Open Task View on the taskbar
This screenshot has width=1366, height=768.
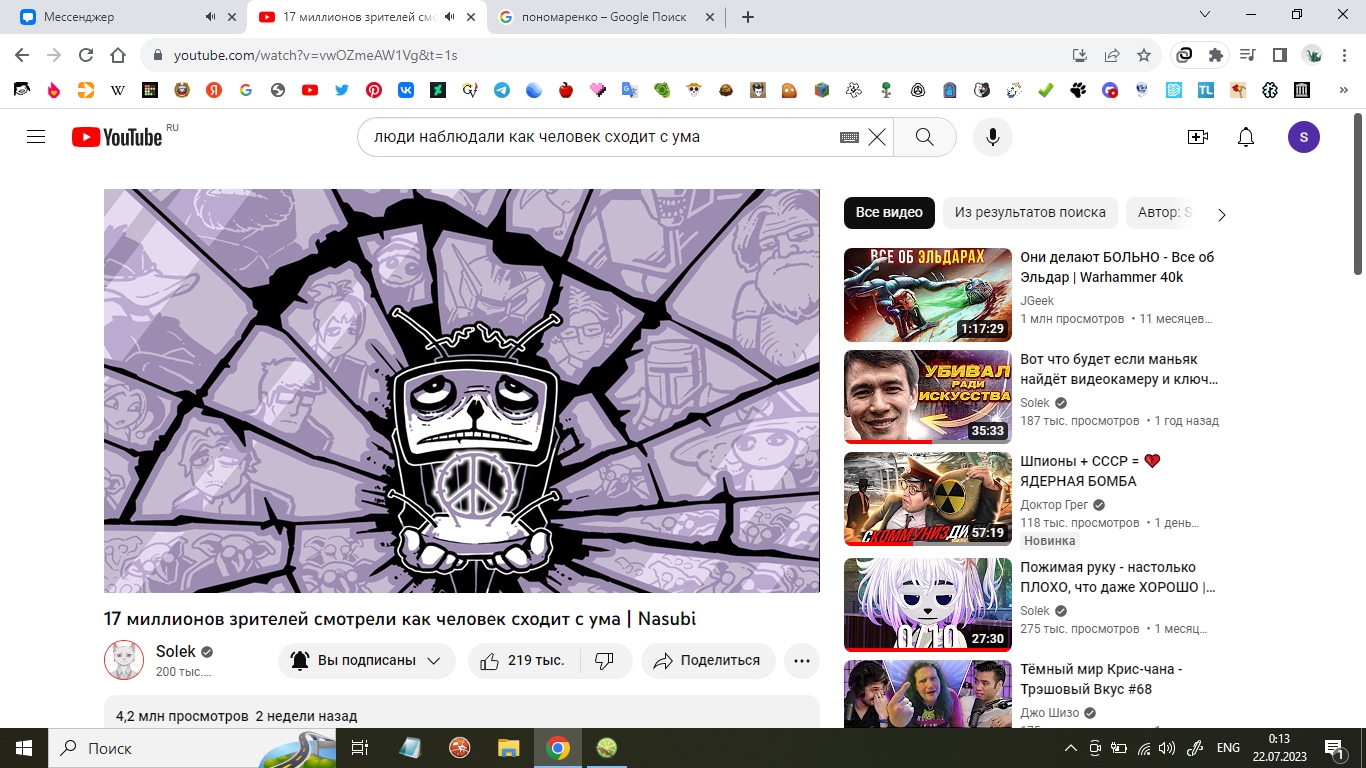point(360,748)
